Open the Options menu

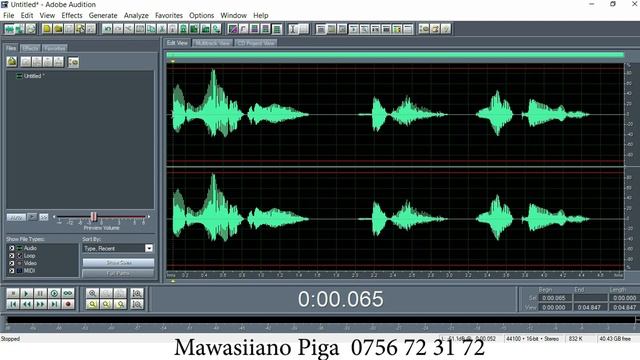[x=202, y=16]
